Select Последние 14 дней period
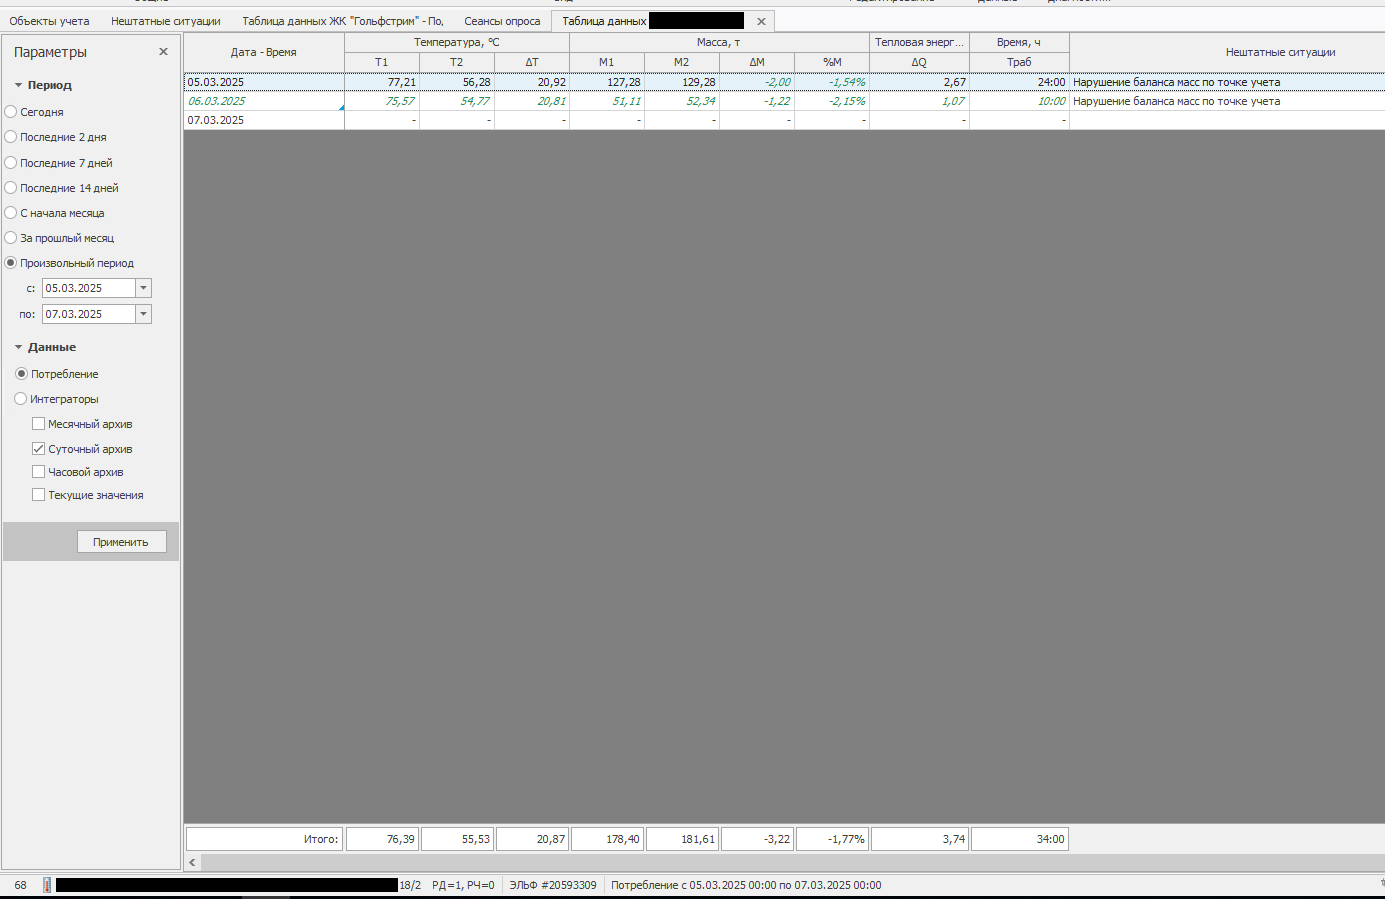The image size is (1385, 899). pos(11,188)
